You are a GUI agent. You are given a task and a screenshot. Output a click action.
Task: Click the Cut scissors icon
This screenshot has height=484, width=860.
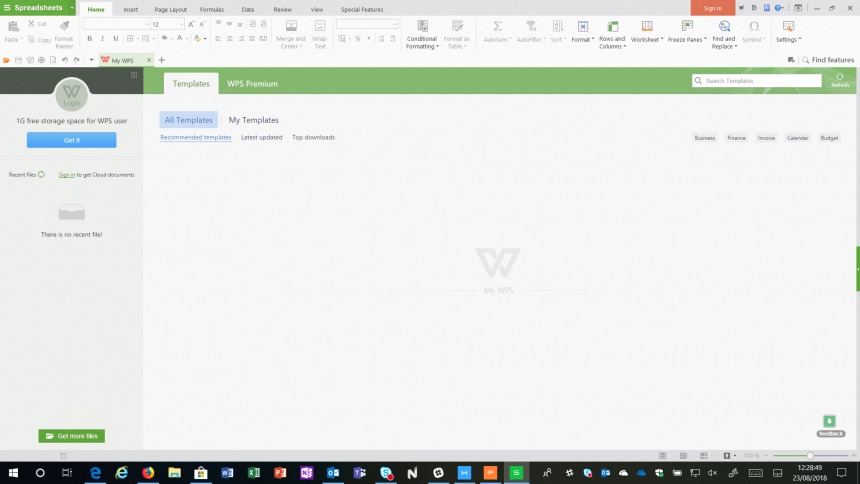click(31, 24)
